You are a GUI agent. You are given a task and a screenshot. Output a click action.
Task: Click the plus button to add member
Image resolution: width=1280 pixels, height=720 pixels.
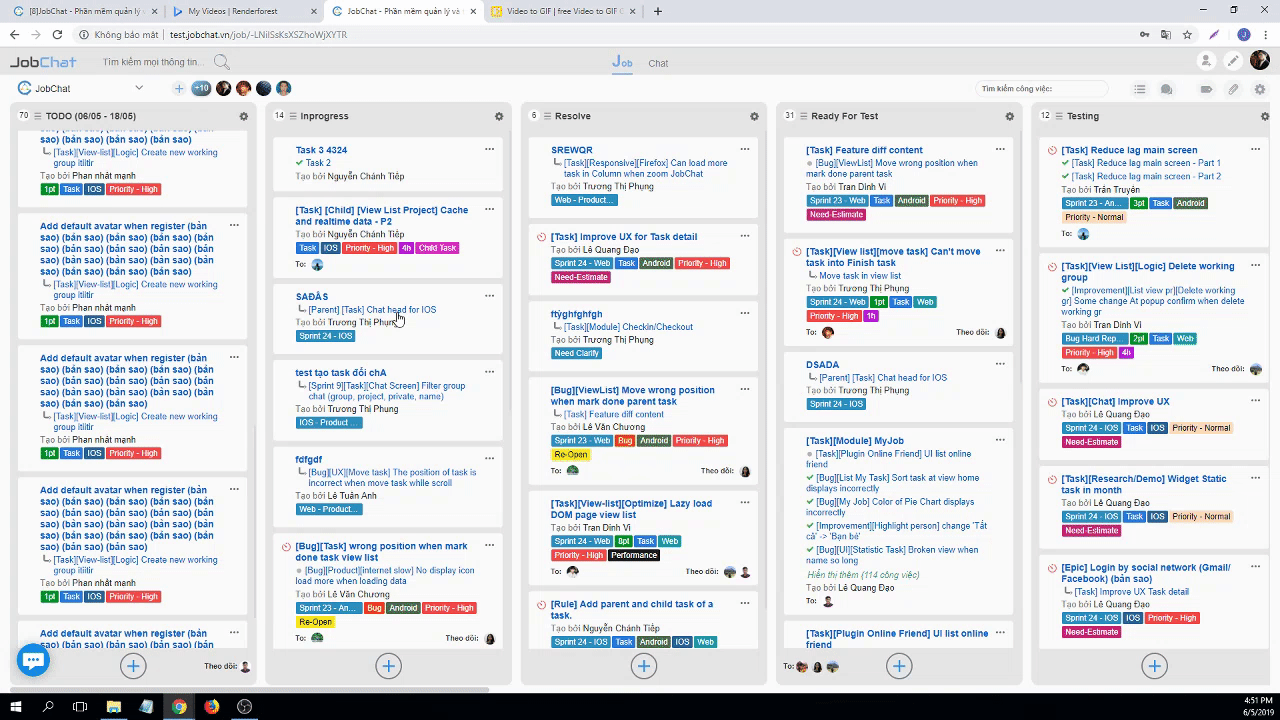[x=179, y=88]
